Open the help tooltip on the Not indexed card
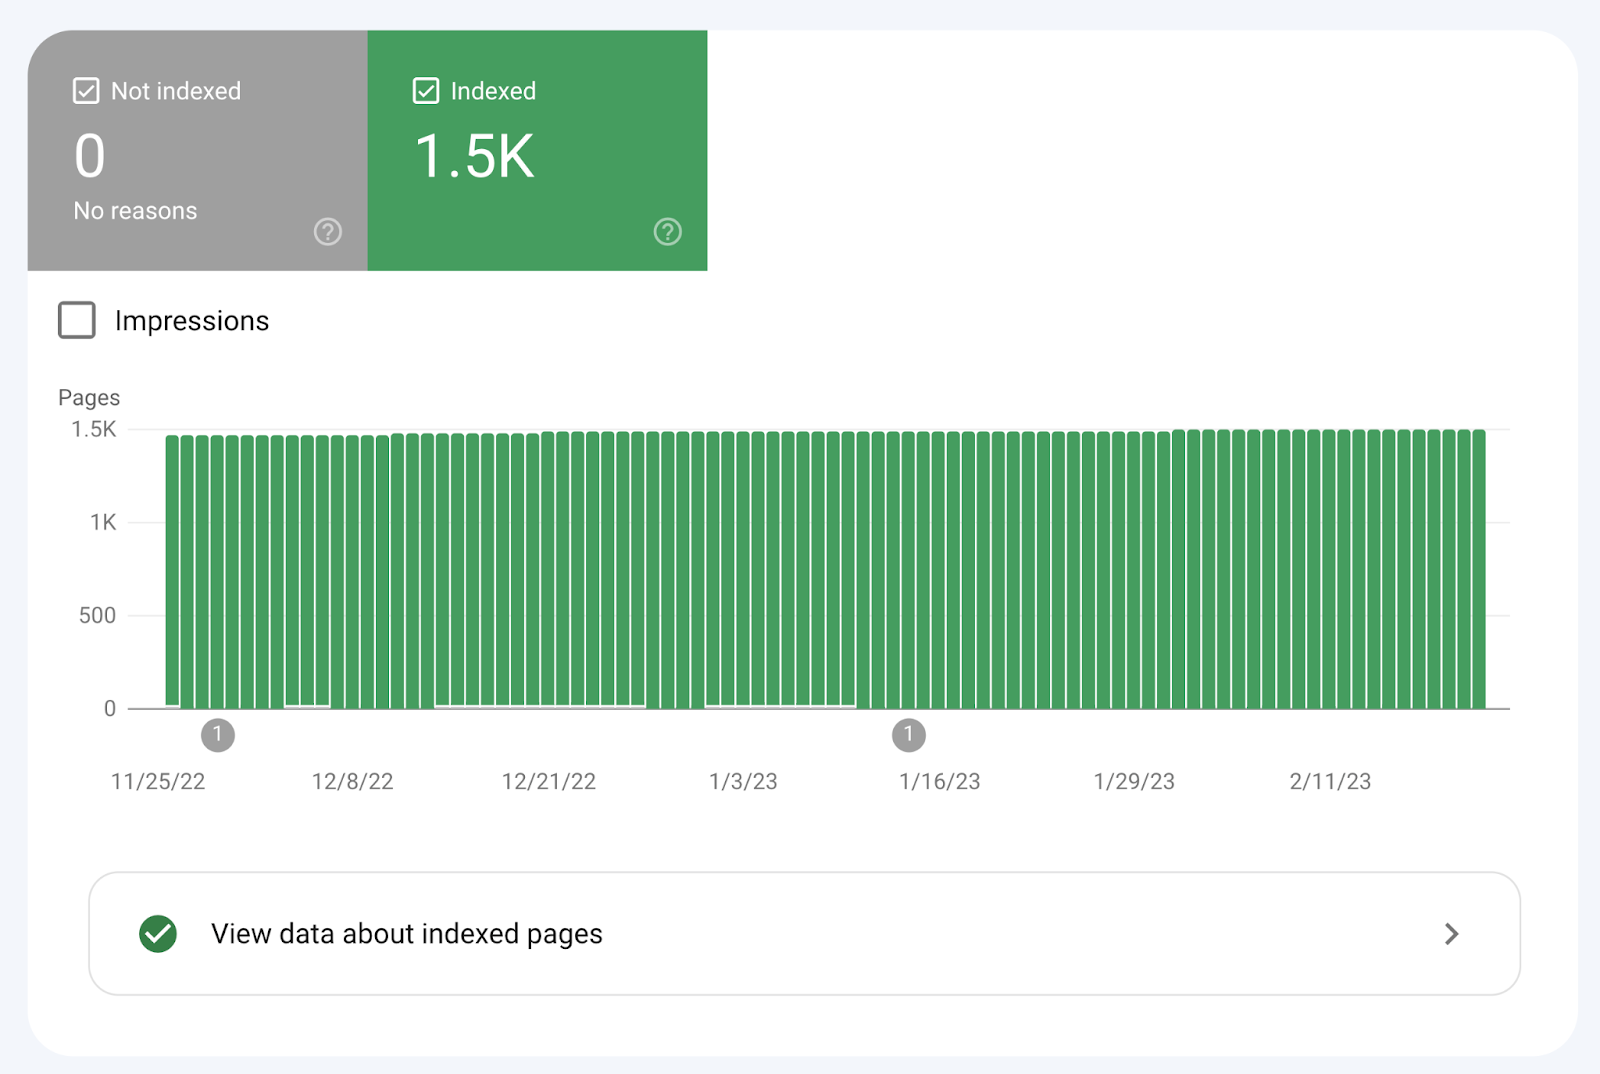The width and height of the screenshot is (1600, 1074). [x=327, y=232]
